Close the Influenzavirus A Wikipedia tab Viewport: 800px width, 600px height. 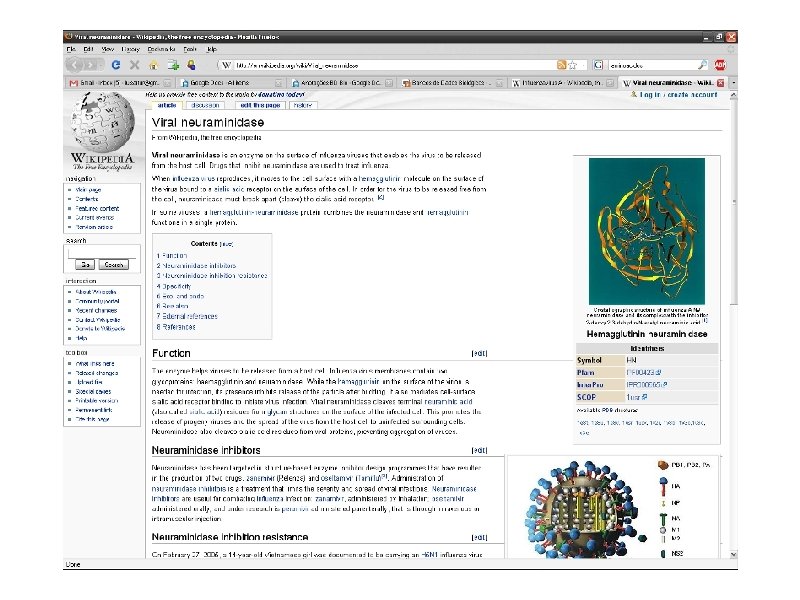click(x=610, y=83)
